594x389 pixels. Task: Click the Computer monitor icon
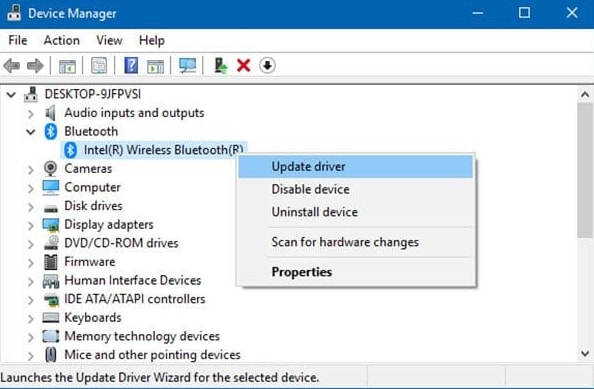point(51,187)
